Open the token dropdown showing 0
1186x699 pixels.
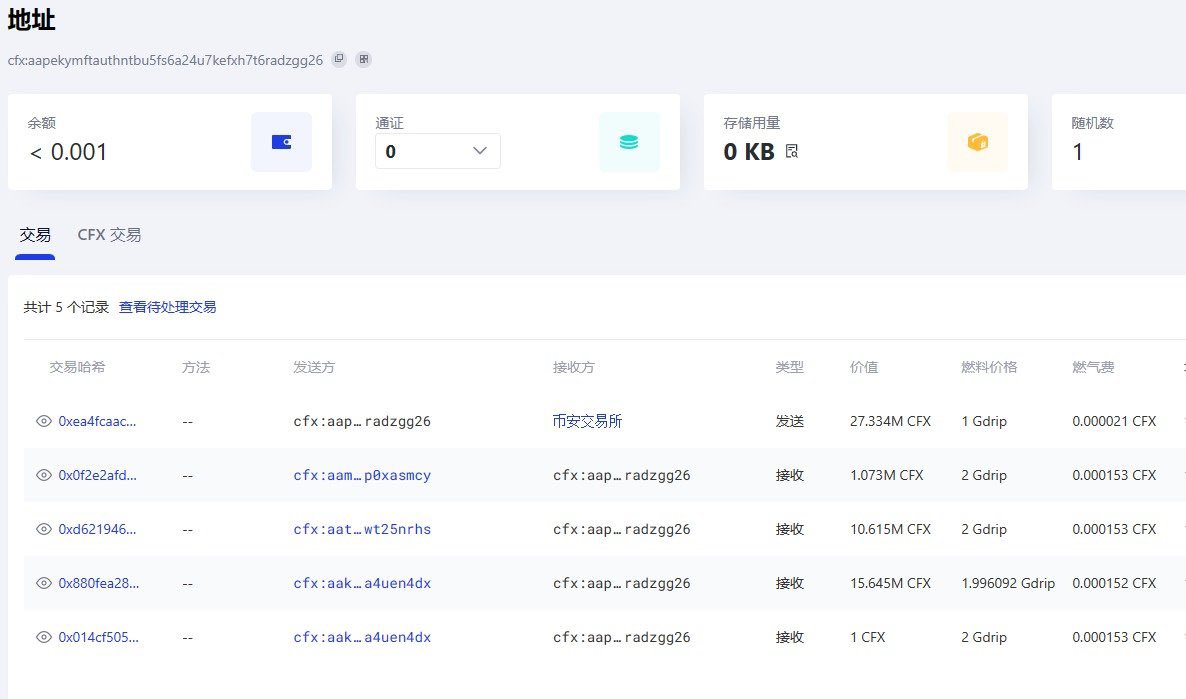pyautogui.click(x=437, y=151)
